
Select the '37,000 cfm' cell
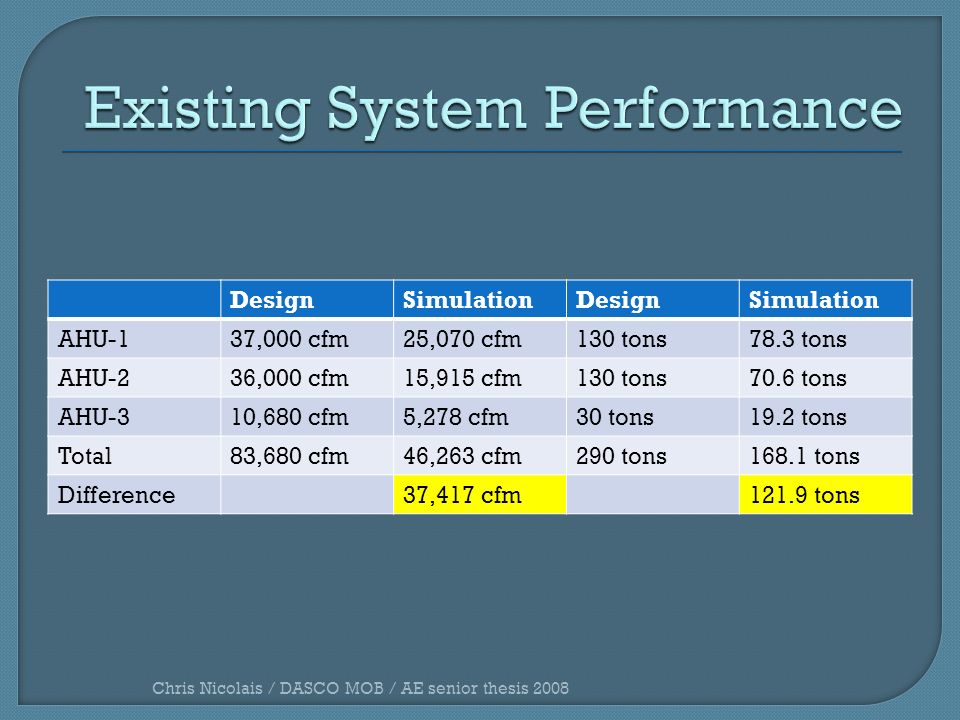(x=307, y=339)
